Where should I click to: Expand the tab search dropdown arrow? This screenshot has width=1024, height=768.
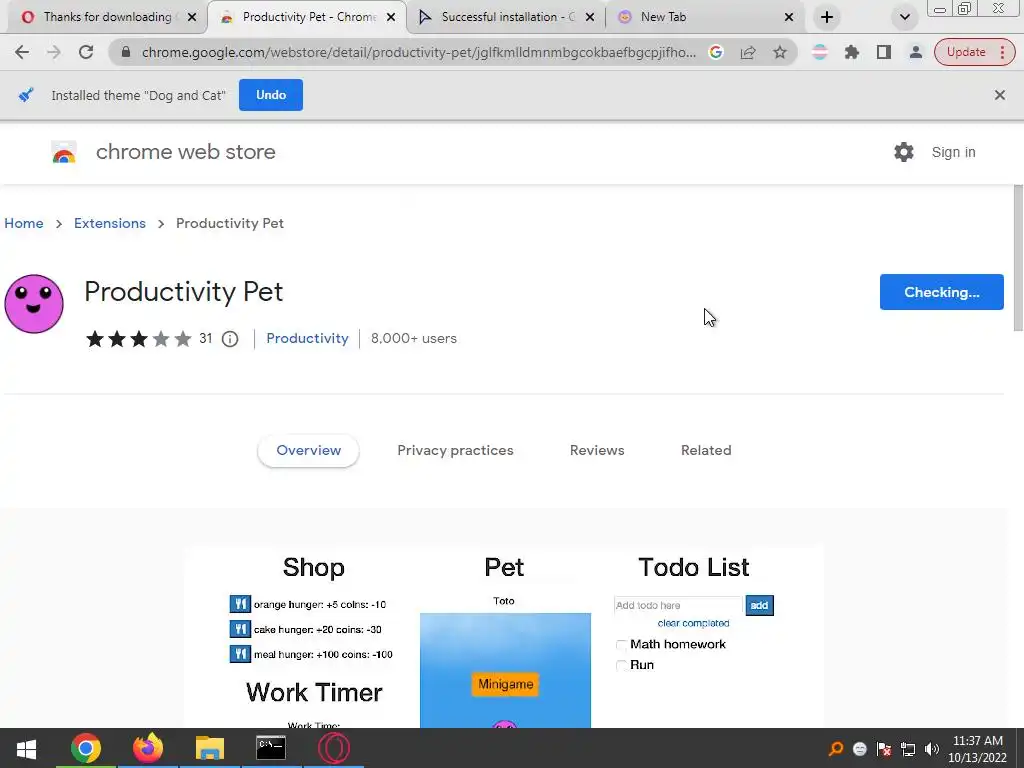tap(904, 17)
